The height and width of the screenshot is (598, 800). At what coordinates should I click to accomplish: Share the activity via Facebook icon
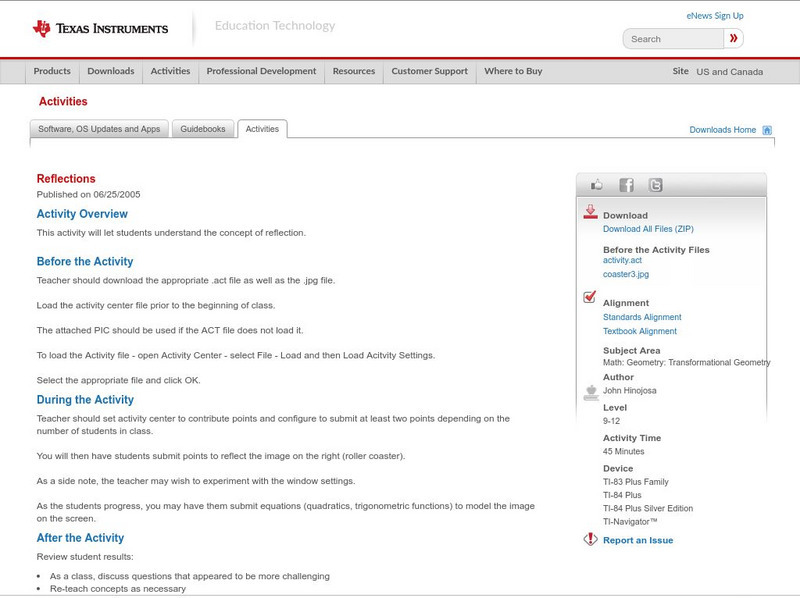point(626,185)
